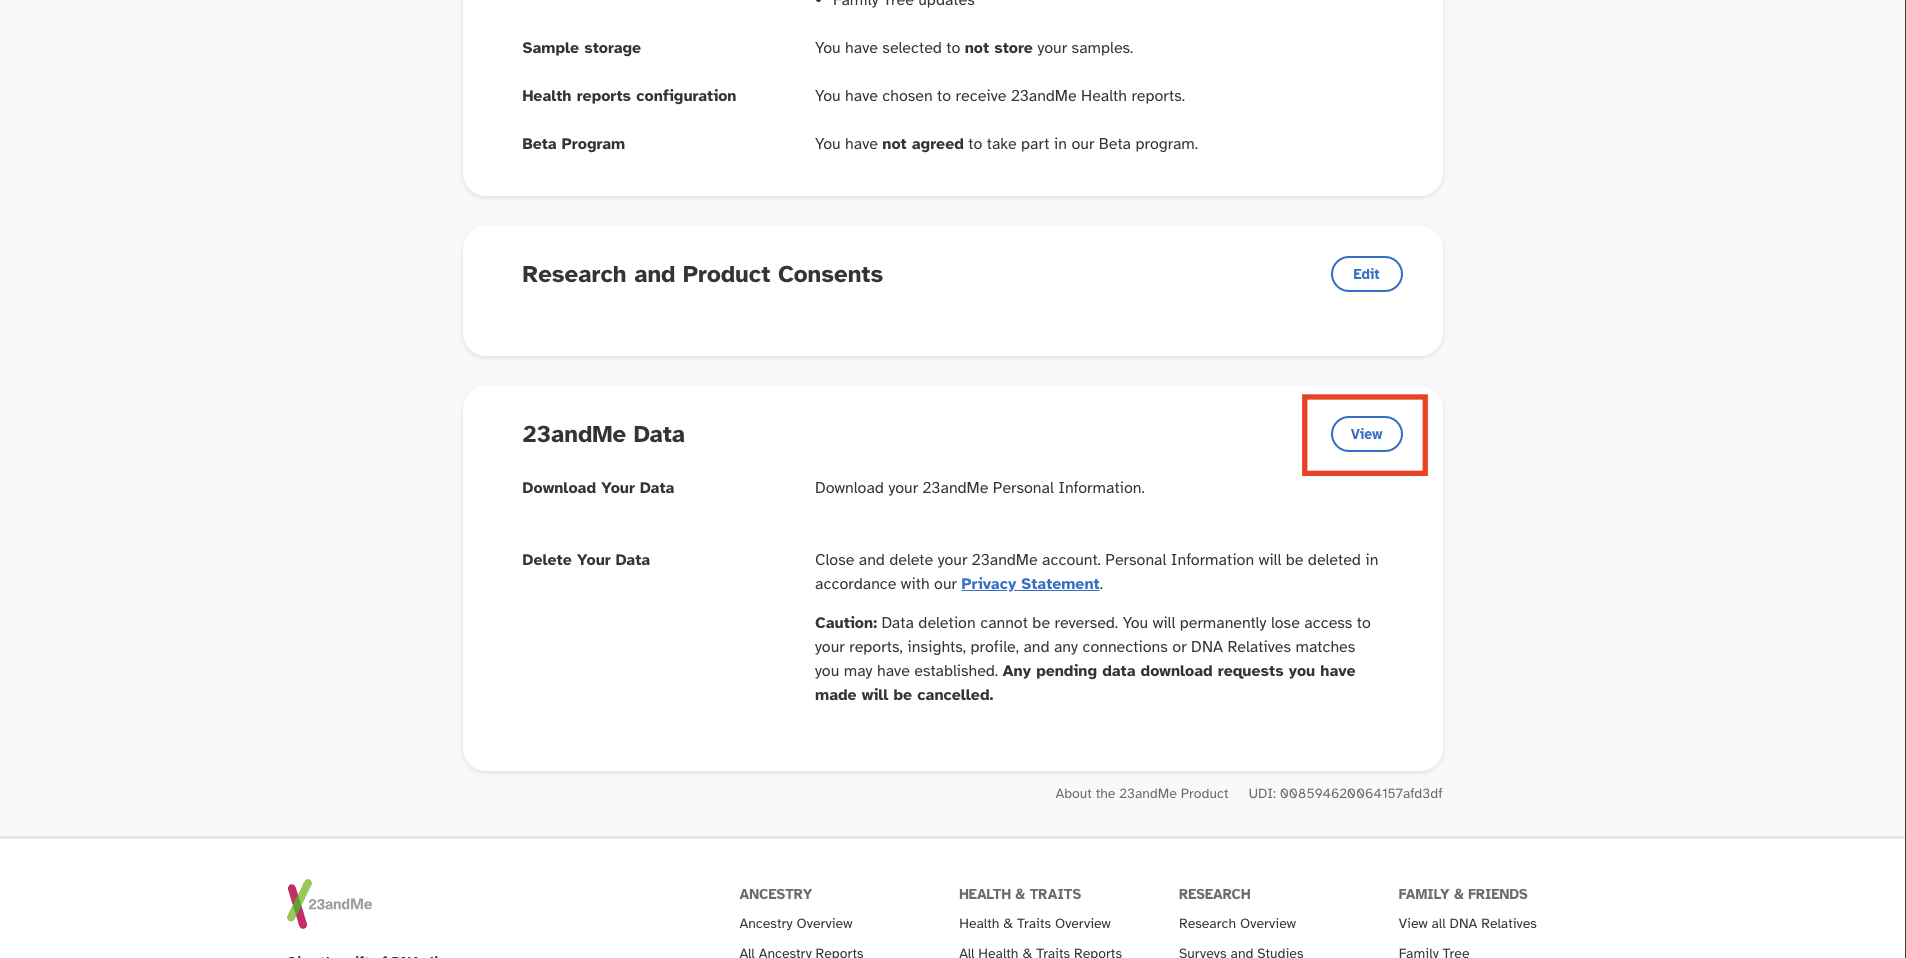The width and height of the screenshot is (1906, 958).
Task: Click the 23andMe logo in the footer
Action: pyautogui.click(x=329, y=903)
